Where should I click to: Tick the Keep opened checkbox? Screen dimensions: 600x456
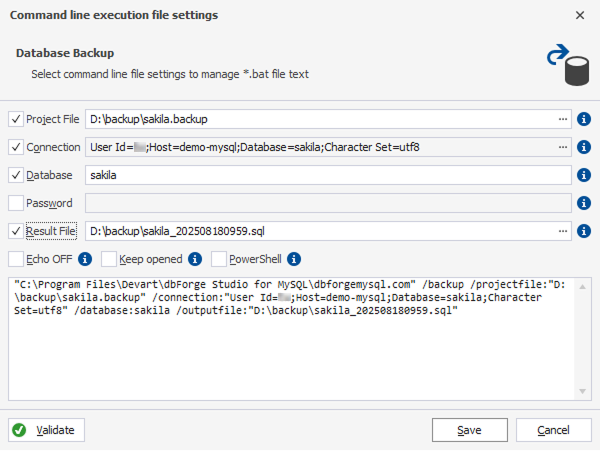110,260
